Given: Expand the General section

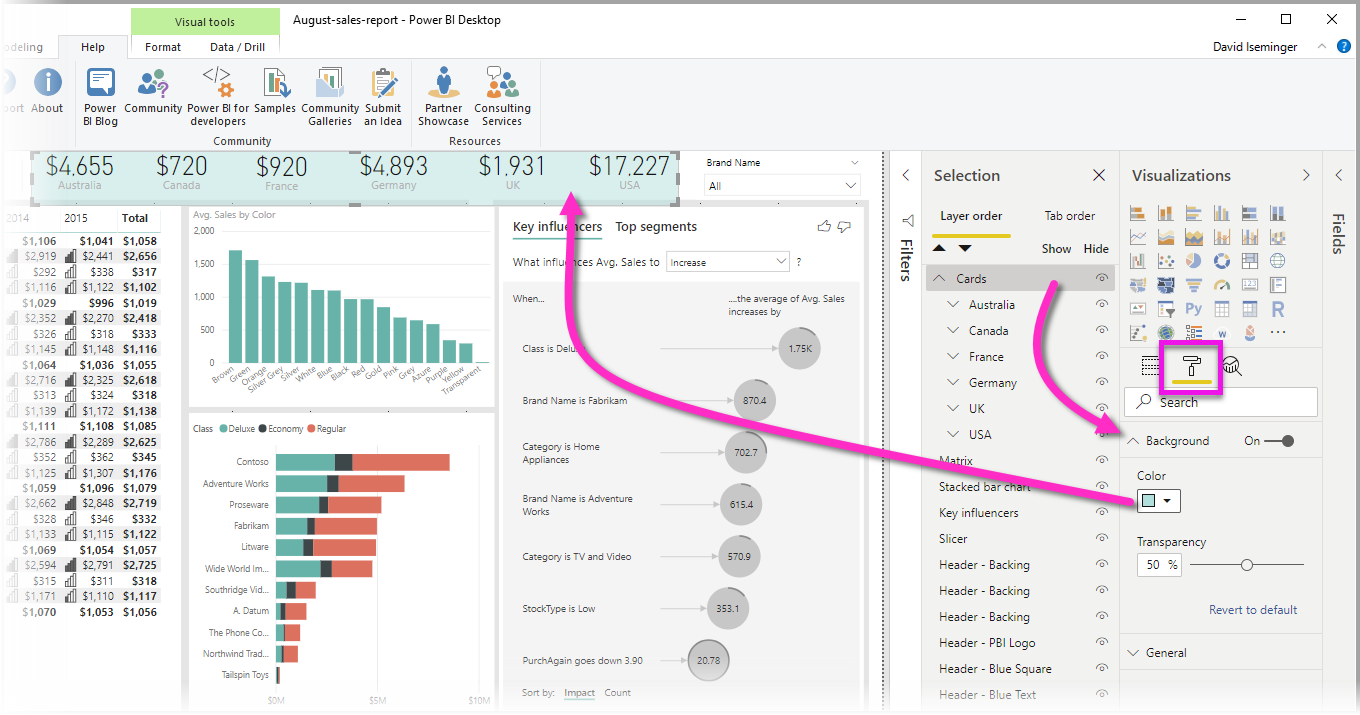Looking at the screenshot, I should [x=1134, y=653].
